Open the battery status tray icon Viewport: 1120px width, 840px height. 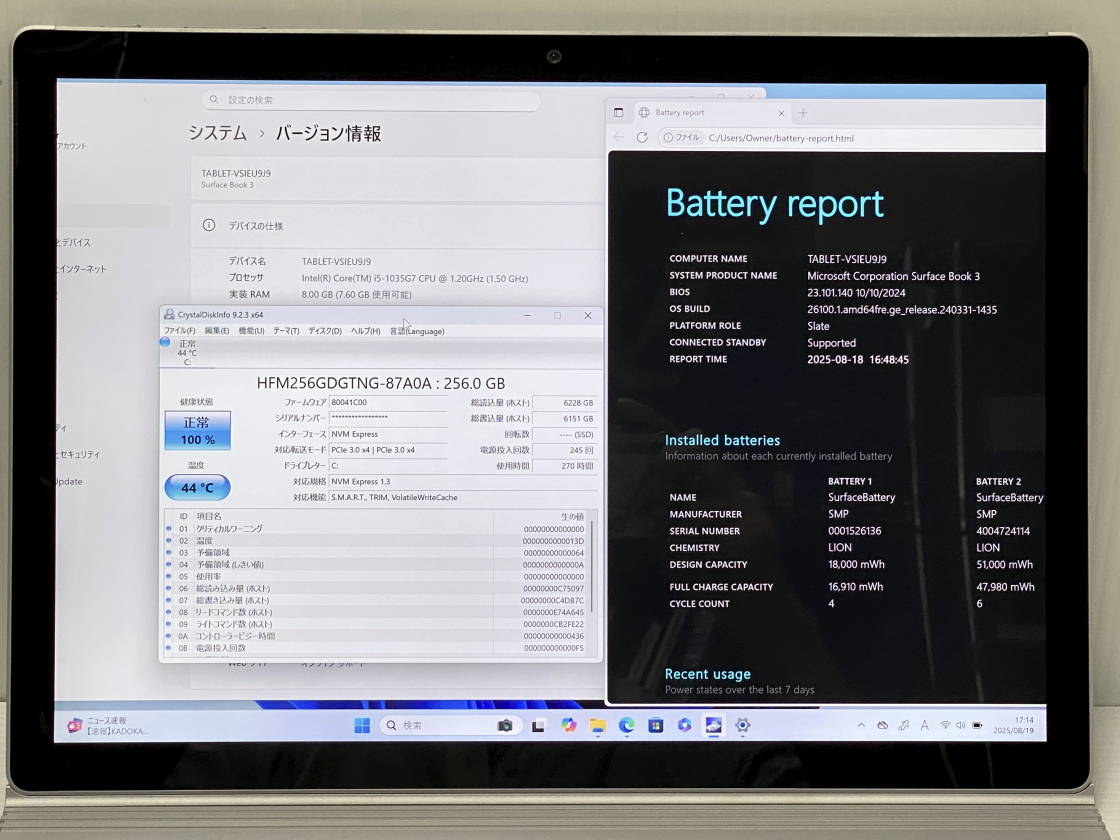click(977, 726)
